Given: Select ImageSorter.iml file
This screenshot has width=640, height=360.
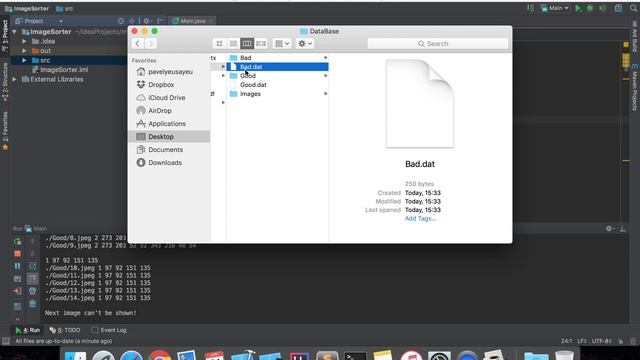Looking at the screenshot, I should (x=64, y=70).
